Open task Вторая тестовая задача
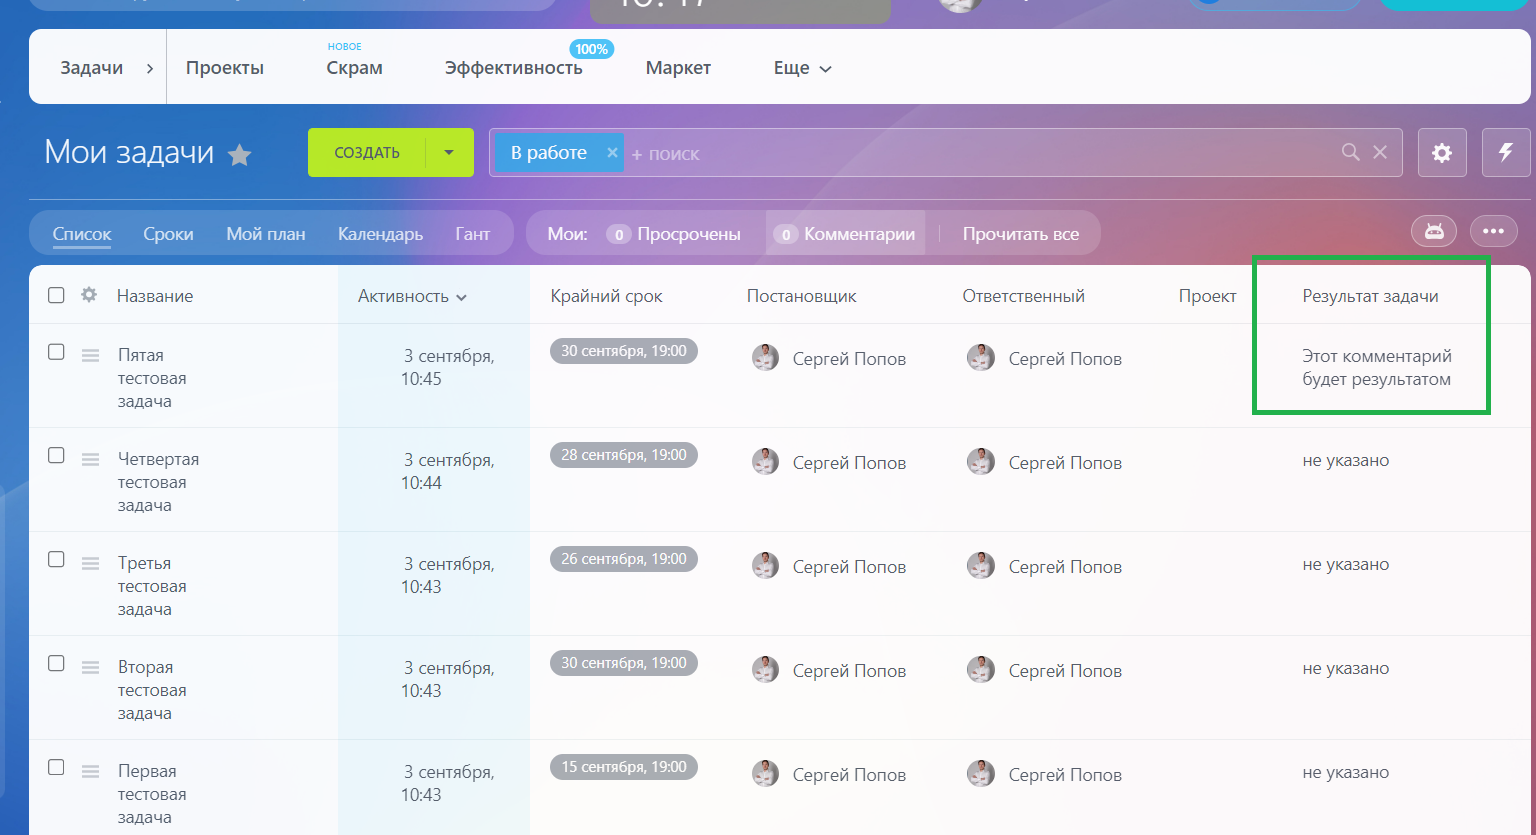Image resolution: width=1536 pixels, height=835 pixels. (152, 690)
